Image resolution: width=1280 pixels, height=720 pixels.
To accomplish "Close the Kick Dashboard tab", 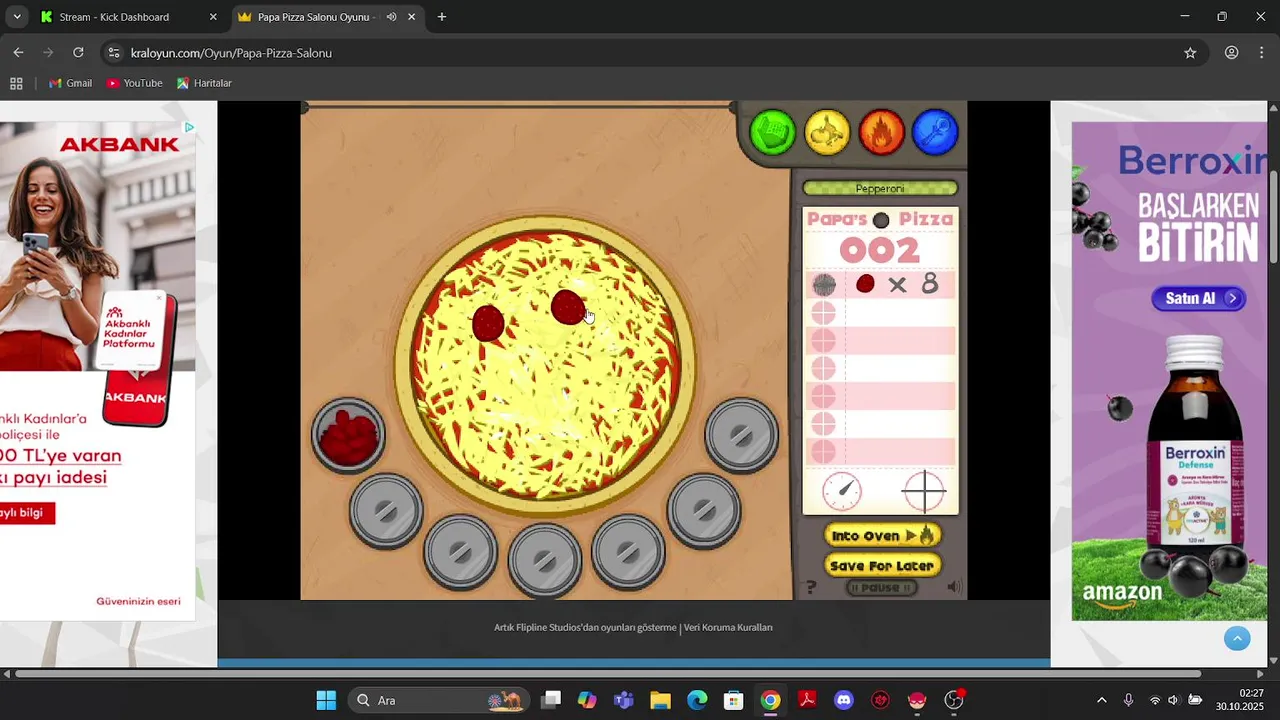I will [x=213, y=17].
